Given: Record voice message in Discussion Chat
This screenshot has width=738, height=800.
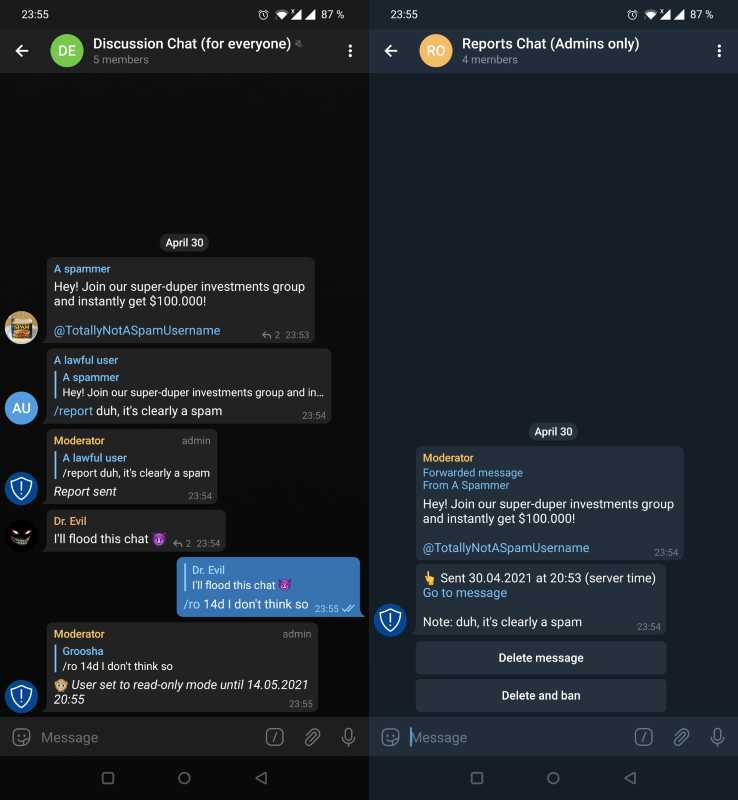Looking at the screenshot, I should pyautogui.click(x=349, y=737).
